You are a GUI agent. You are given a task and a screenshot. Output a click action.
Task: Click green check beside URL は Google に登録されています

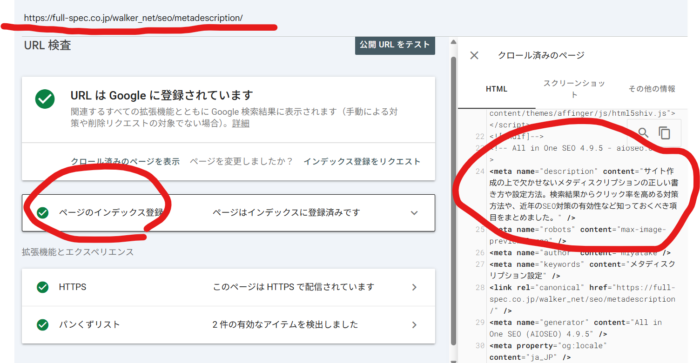45,99
